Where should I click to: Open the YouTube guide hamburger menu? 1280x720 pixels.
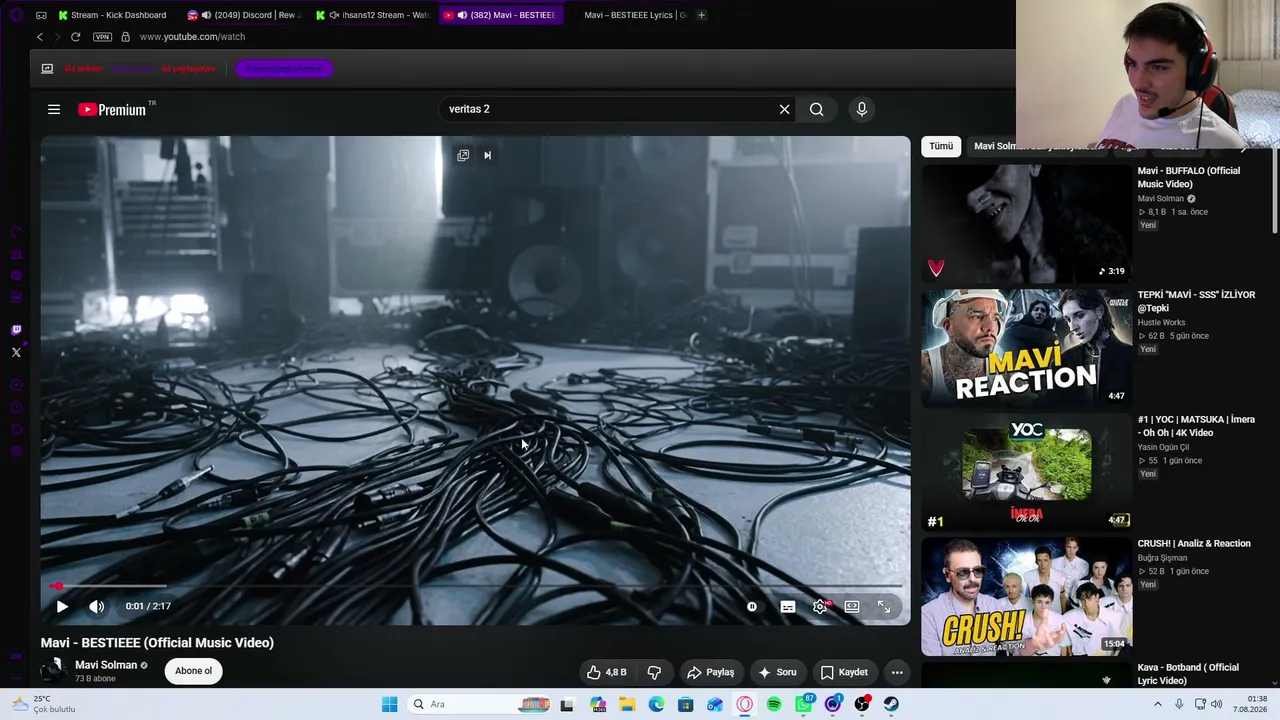coord(54,109)
